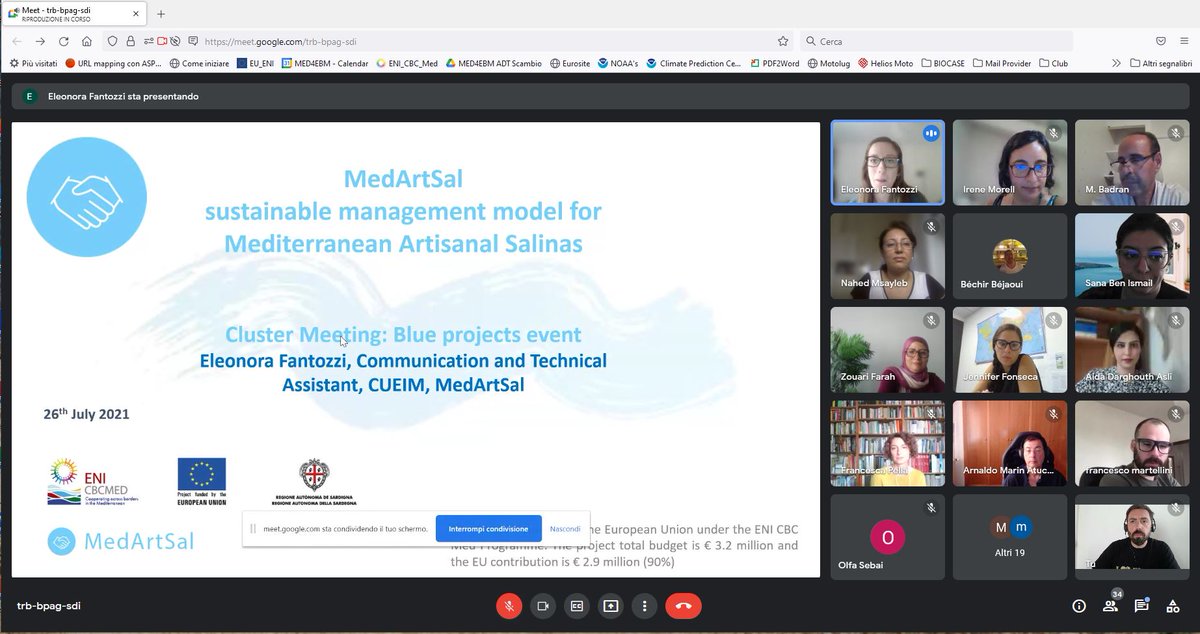This screenshot has height=634, width=1200.
Task: Bookmark this page with star icon
Action: (x=783, y=41)
